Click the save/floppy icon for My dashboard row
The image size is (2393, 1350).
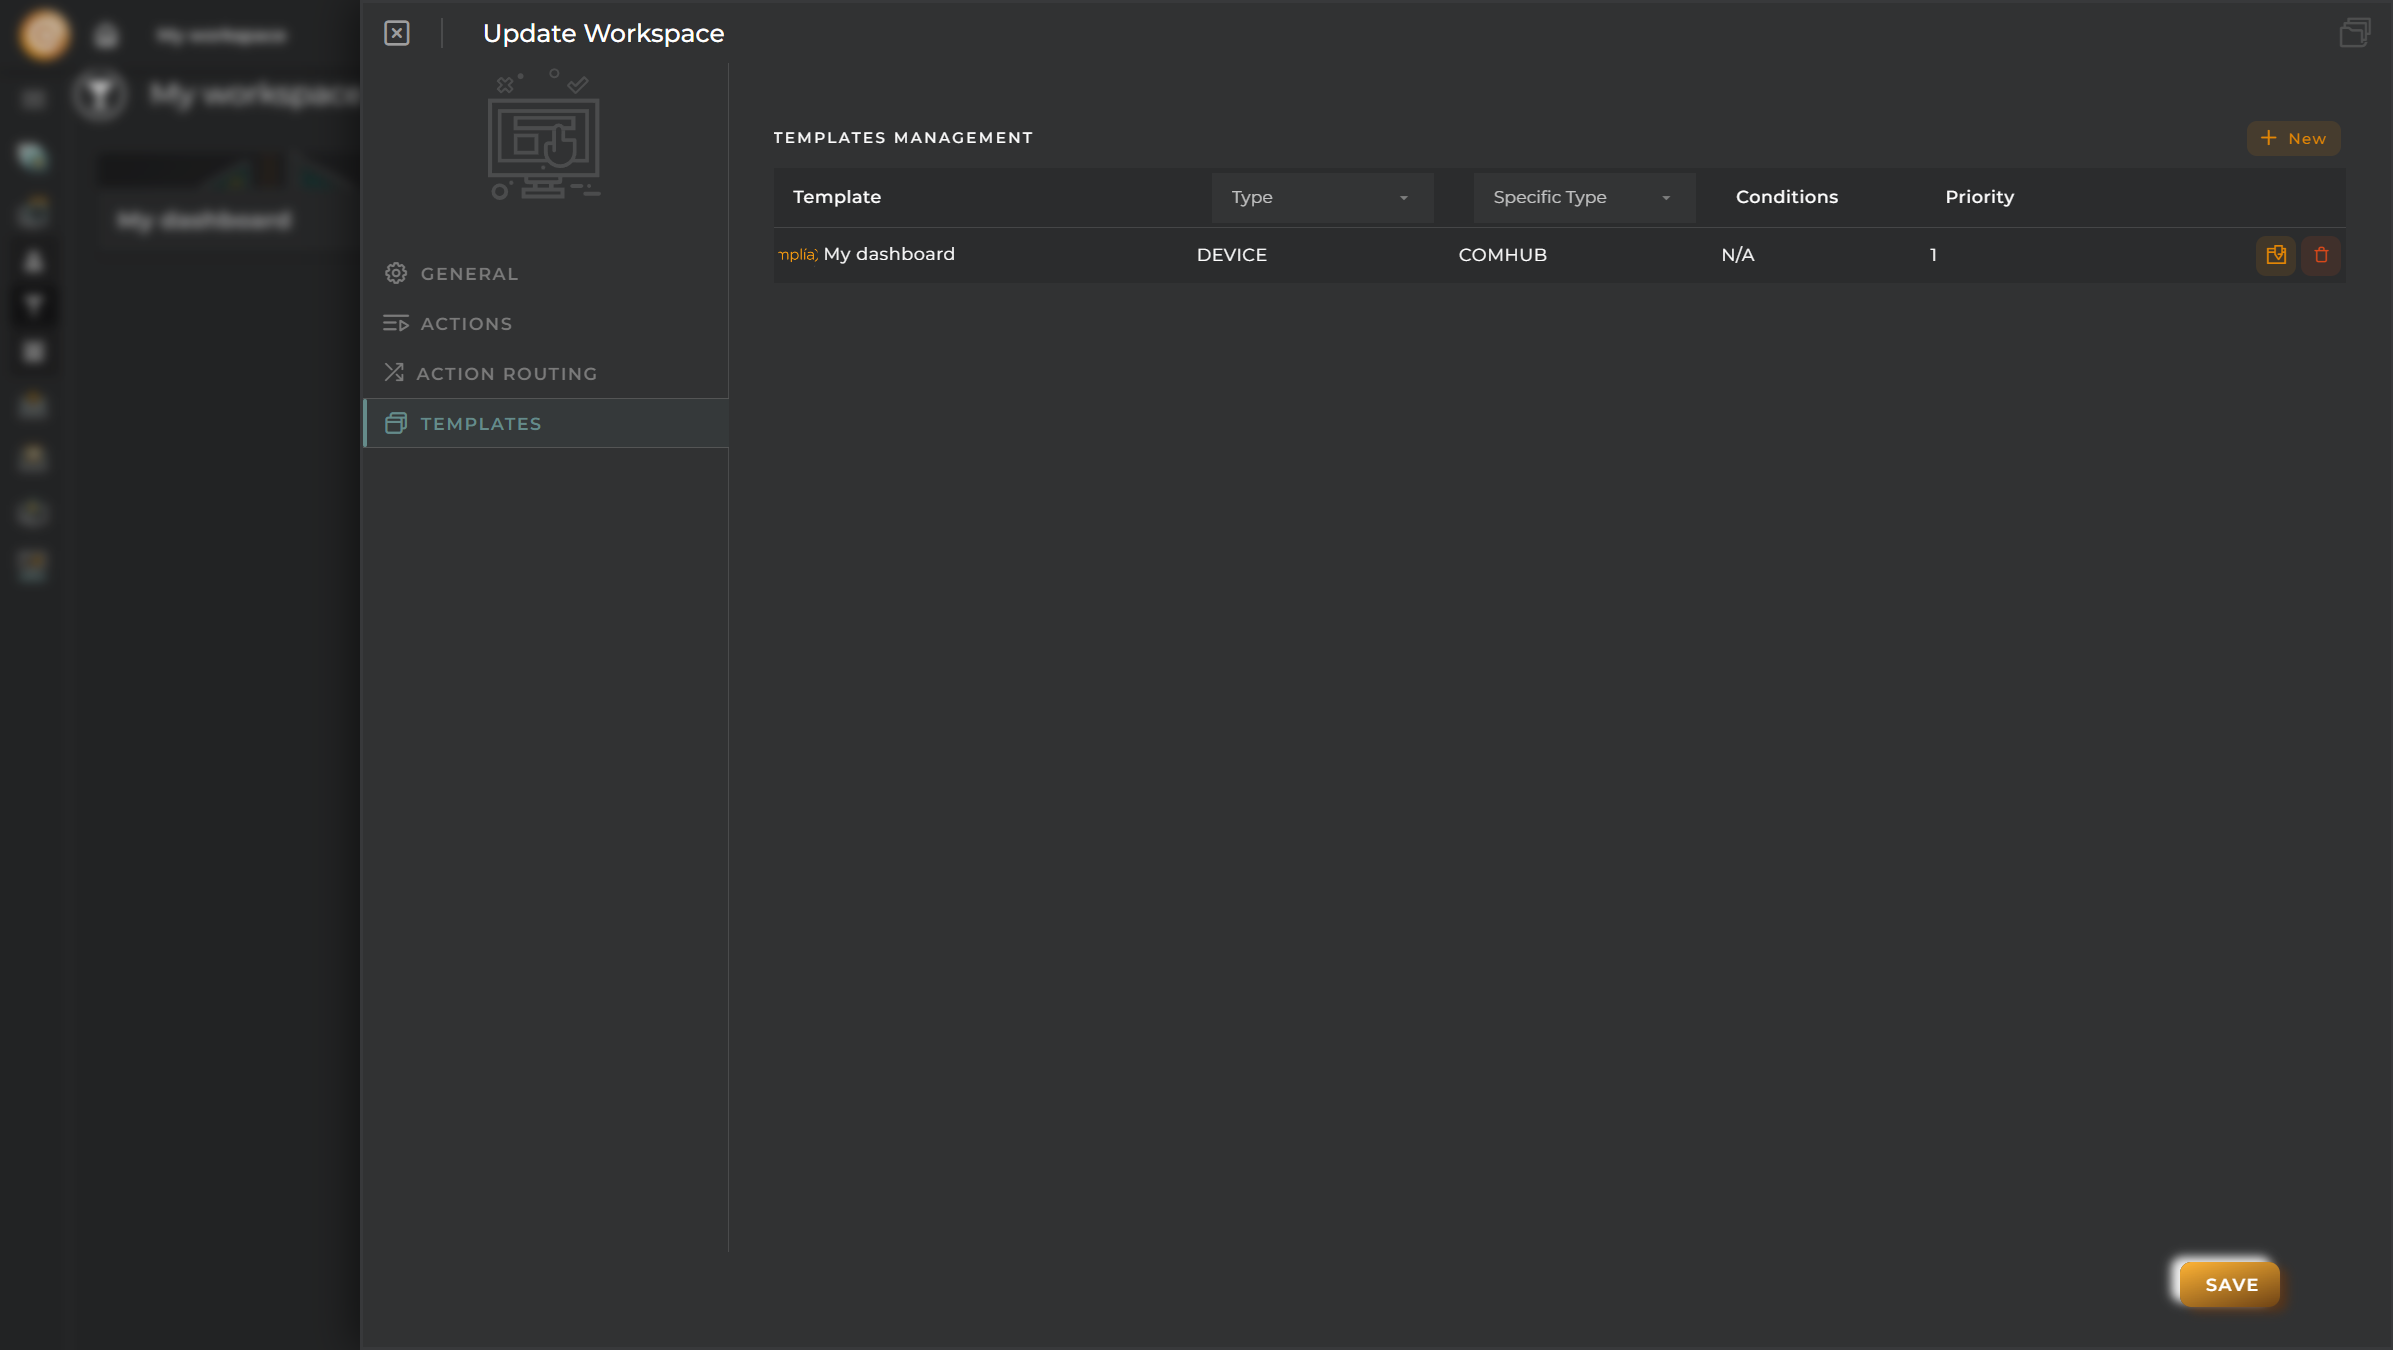[x=2276, y=255]
